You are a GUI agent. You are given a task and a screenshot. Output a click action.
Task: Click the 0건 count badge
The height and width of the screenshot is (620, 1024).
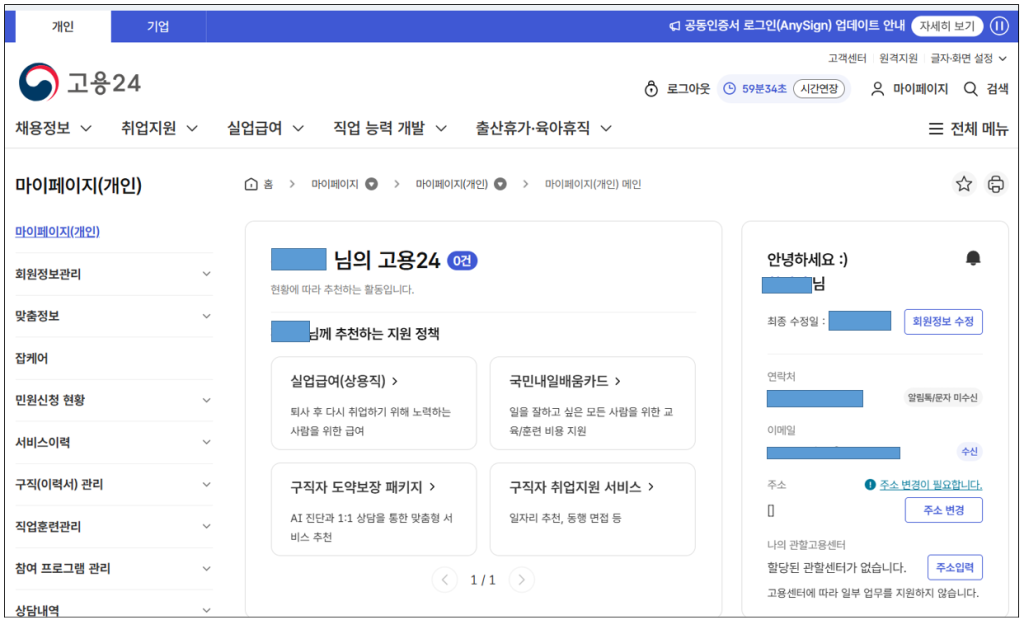462,261
